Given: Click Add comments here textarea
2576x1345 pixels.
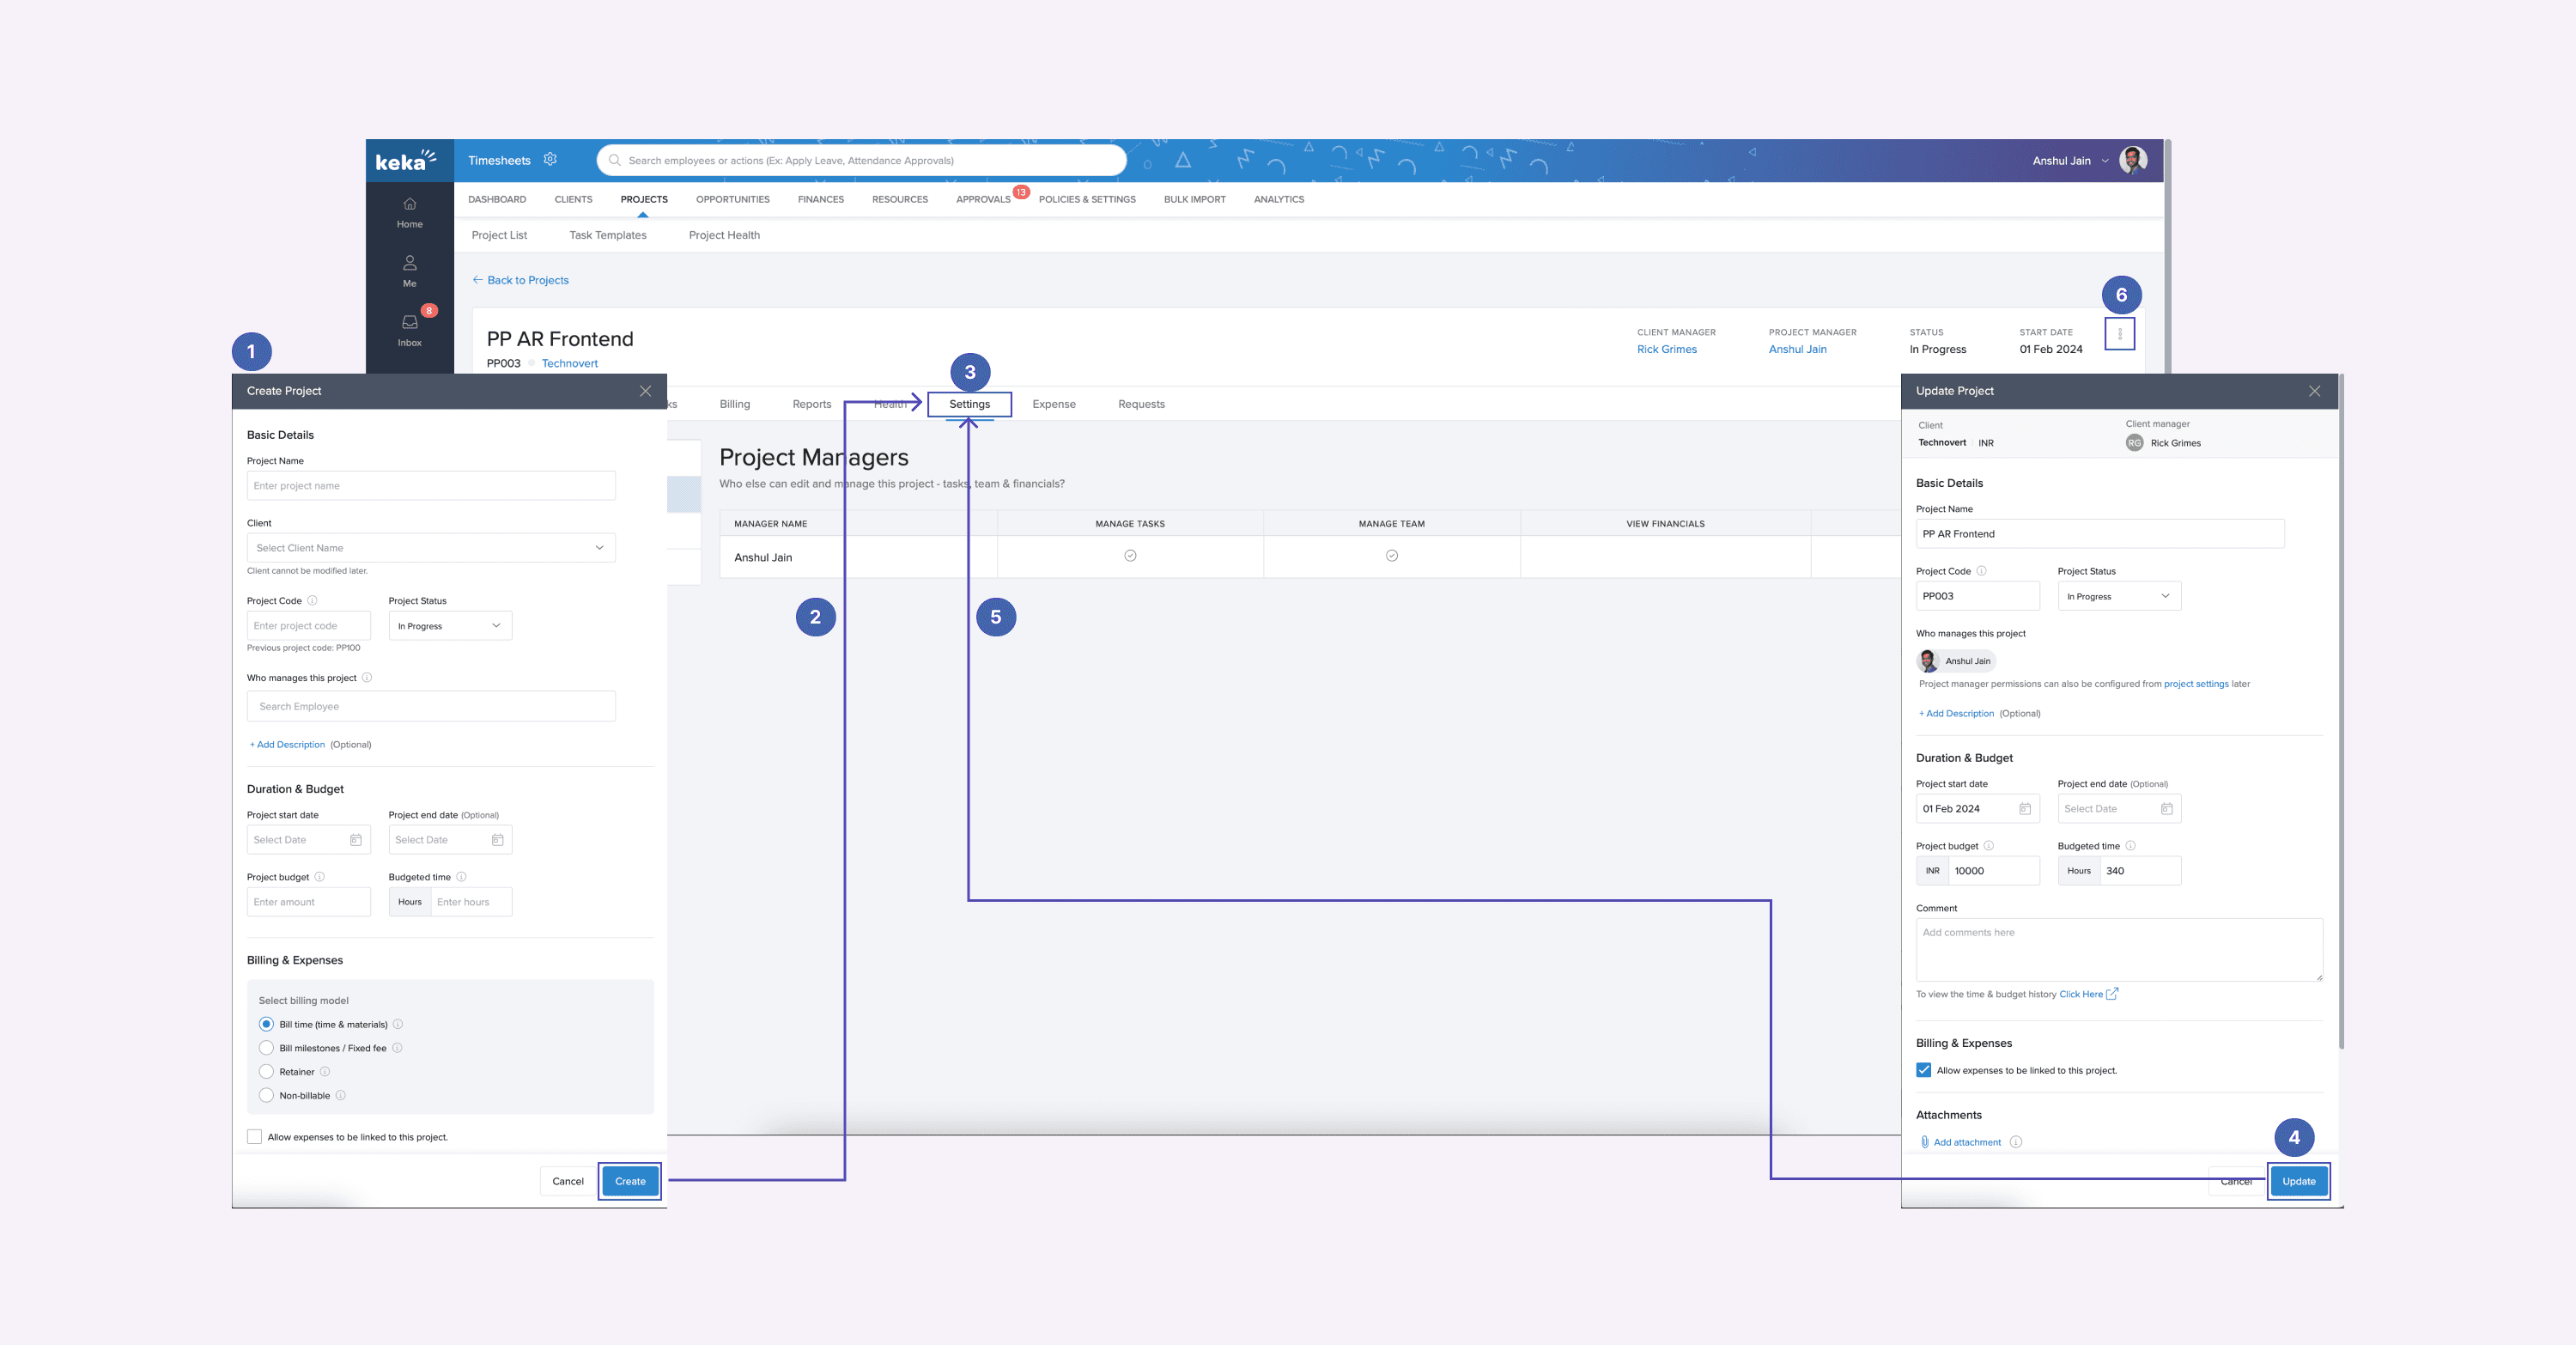Looking at the screenshot, I should click(2119, 949).
